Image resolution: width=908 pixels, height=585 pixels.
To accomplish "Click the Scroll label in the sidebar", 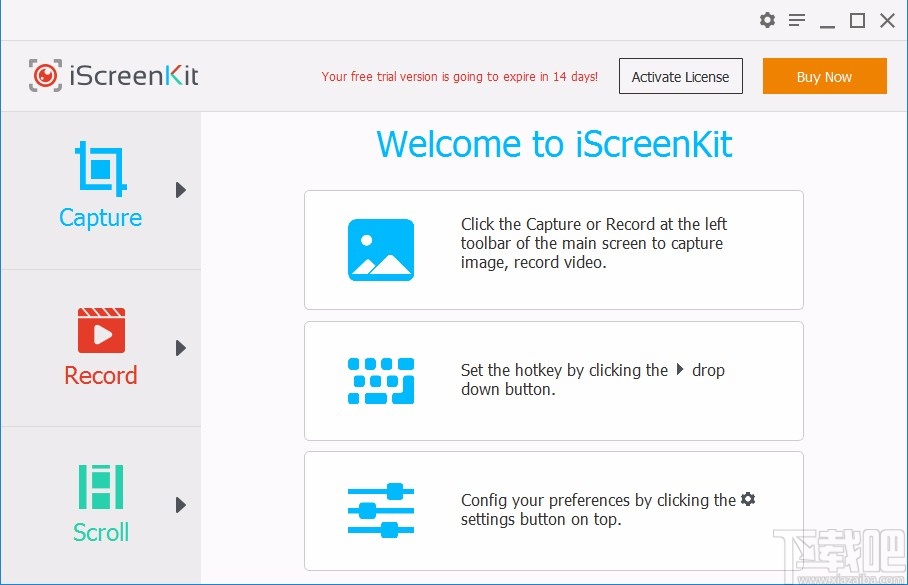I will click(x=101, y=532).
